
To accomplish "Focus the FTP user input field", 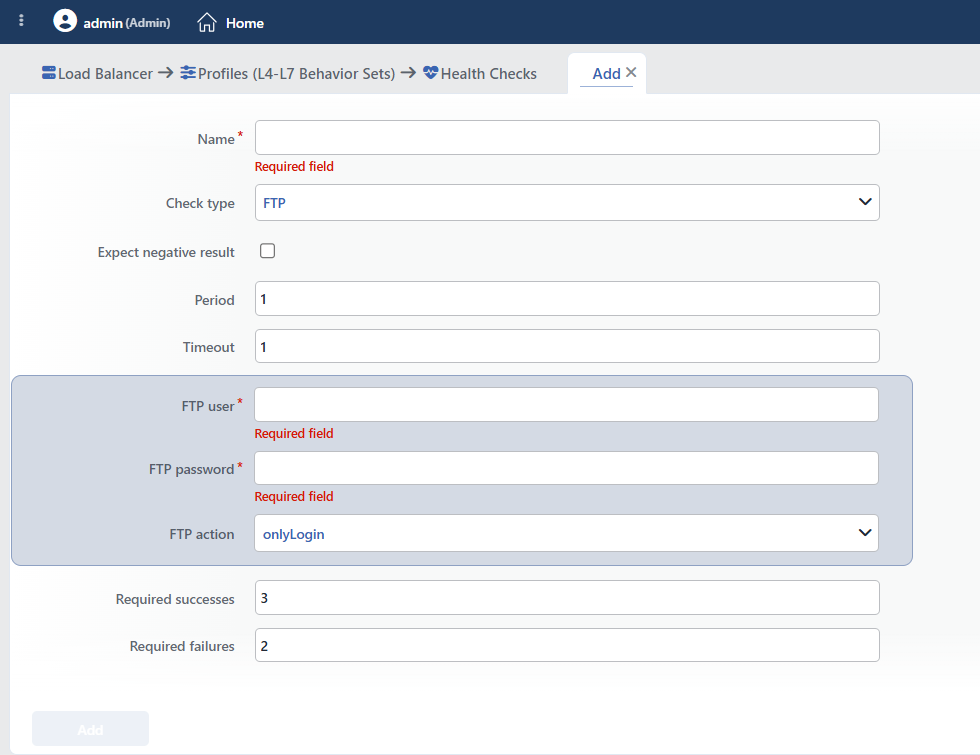I will tap(566, 404).
